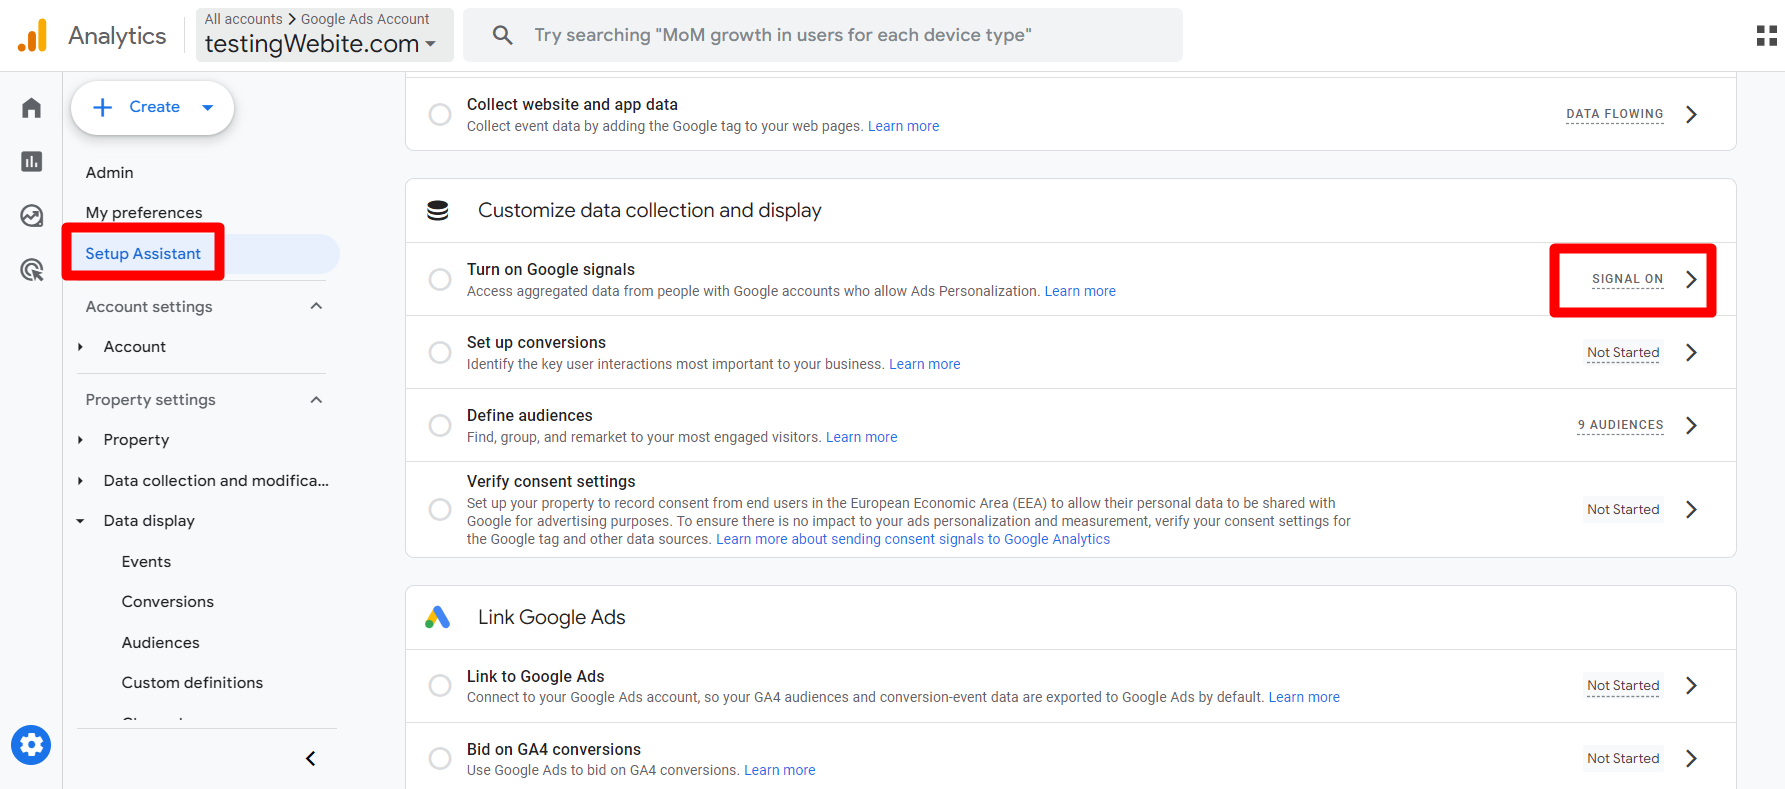
Task: Open Define audiences arrow
Action: (1691, 425)
